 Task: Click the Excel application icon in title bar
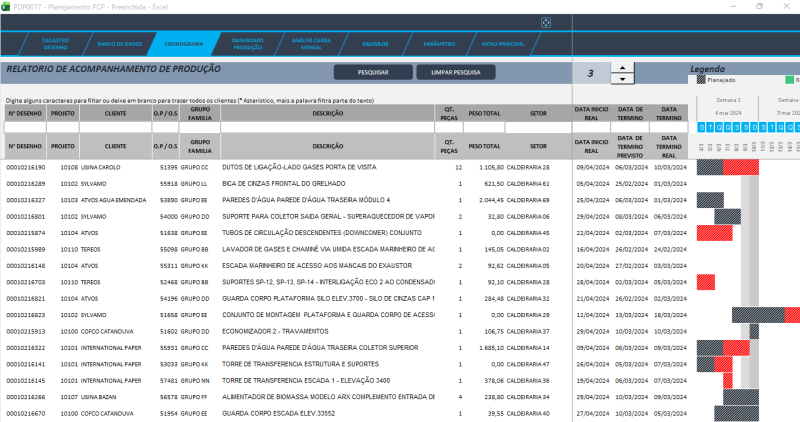click(5, 5)
